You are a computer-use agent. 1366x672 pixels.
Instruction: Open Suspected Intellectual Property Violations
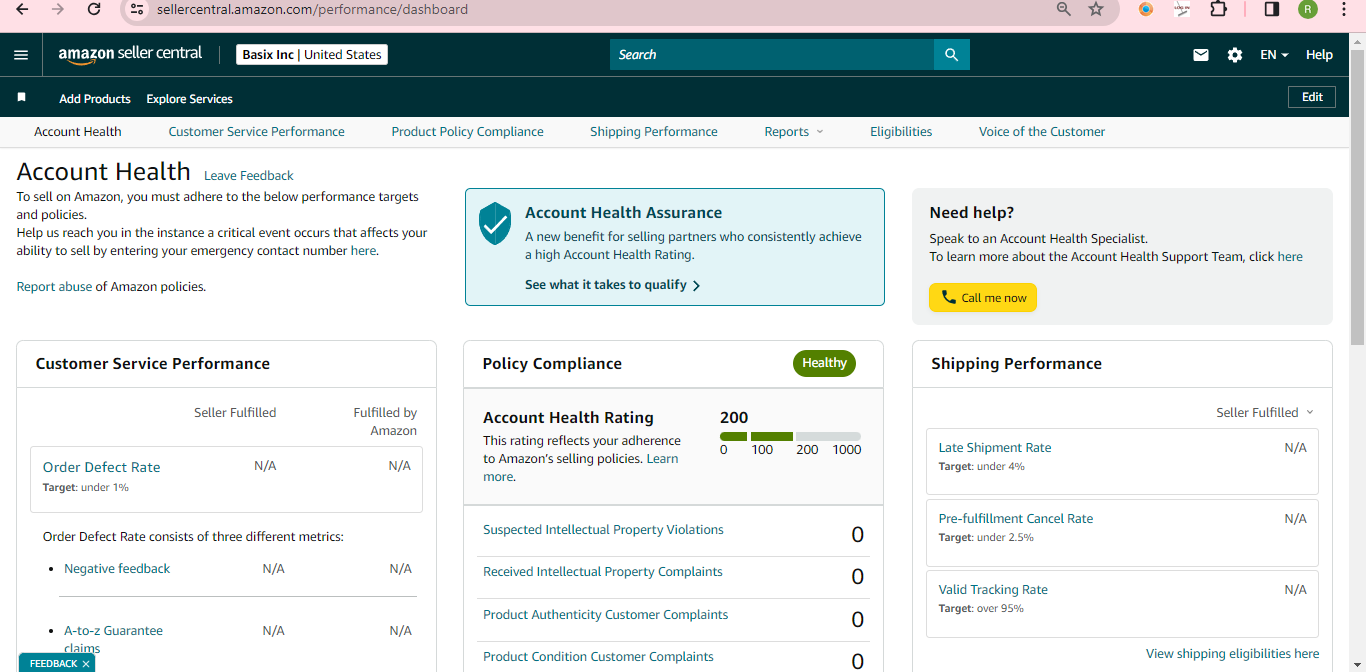[x=603, y=530]
